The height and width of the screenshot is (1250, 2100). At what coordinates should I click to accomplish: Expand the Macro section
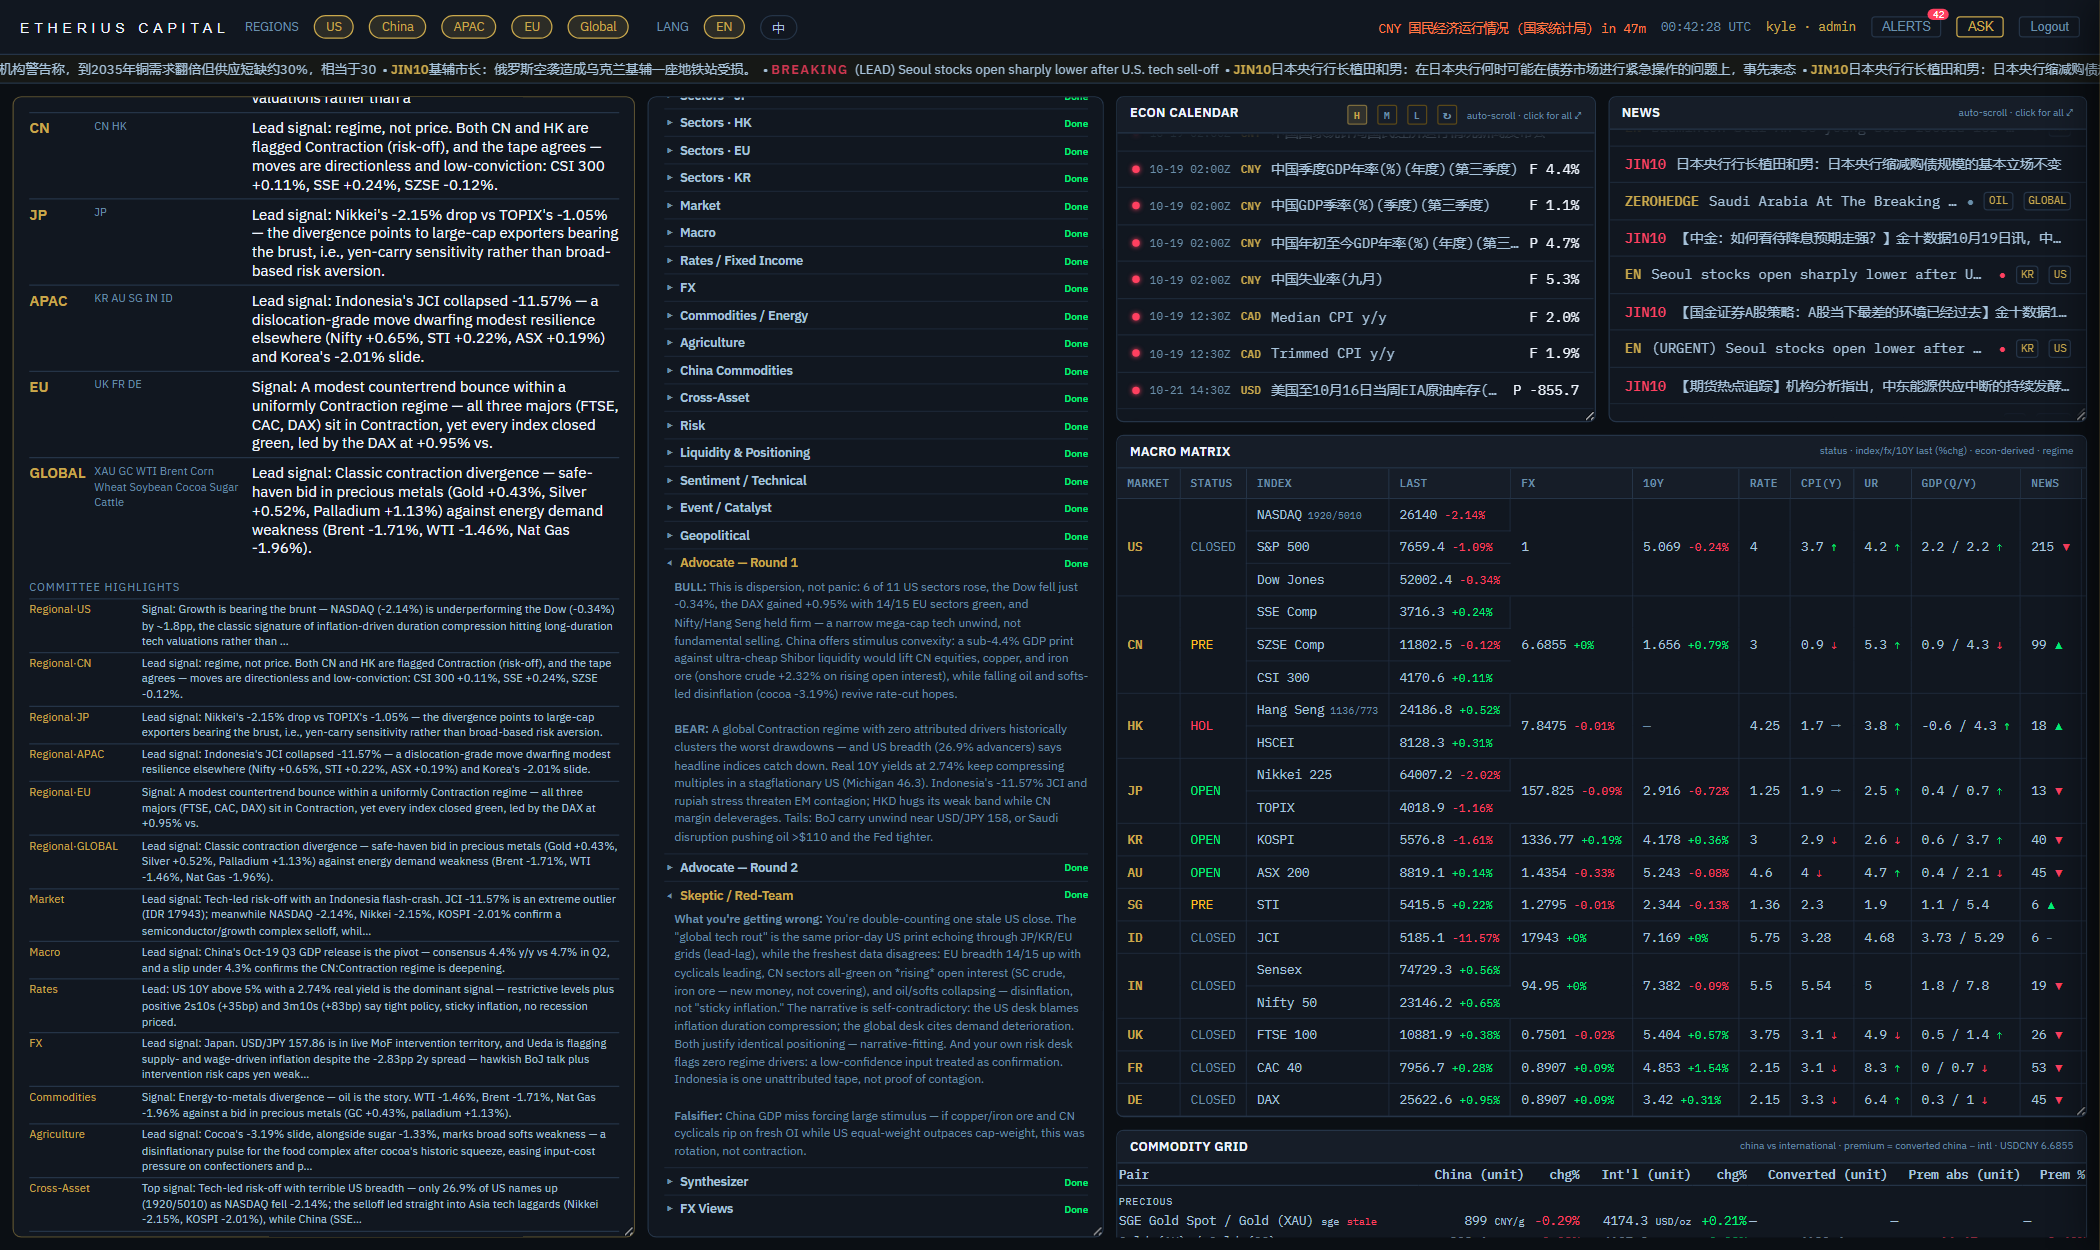click(x=878, y=233)
